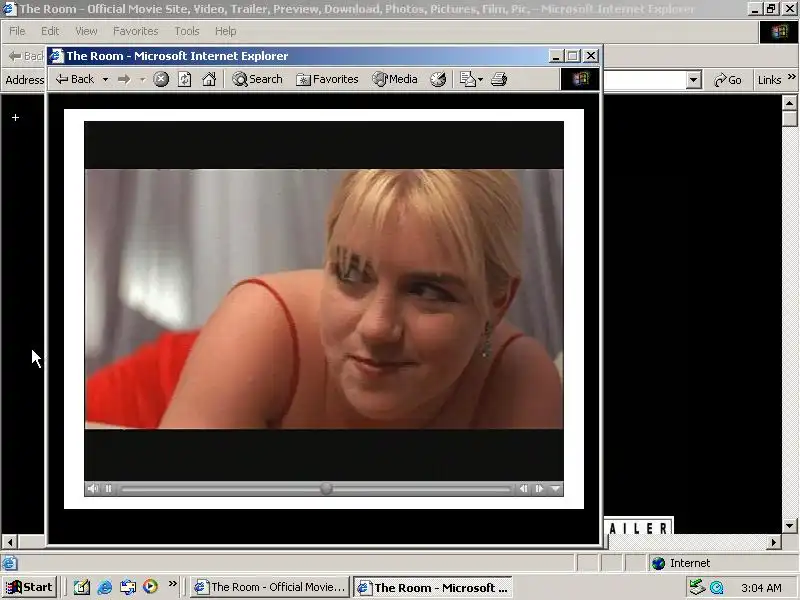Click the Mail icon in the toolbar
The height and width of the screenshot is (600, 800).
coord(467,79)
